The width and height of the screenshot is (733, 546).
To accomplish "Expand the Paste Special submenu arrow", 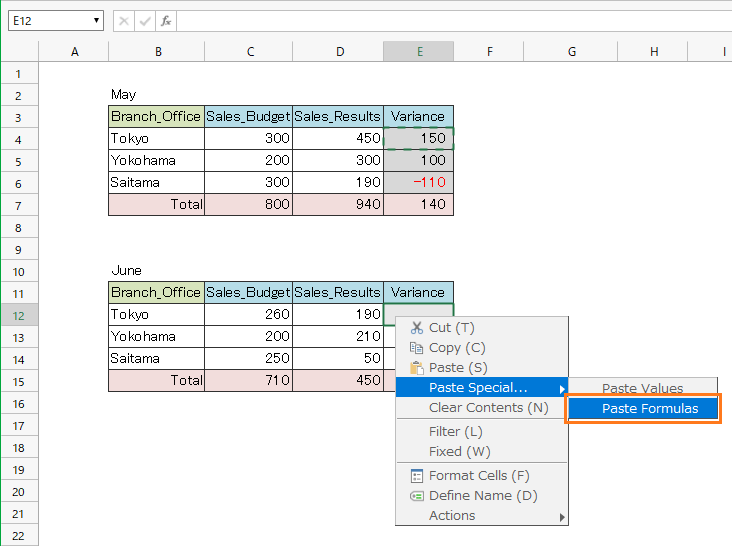I will click(561, 388).
